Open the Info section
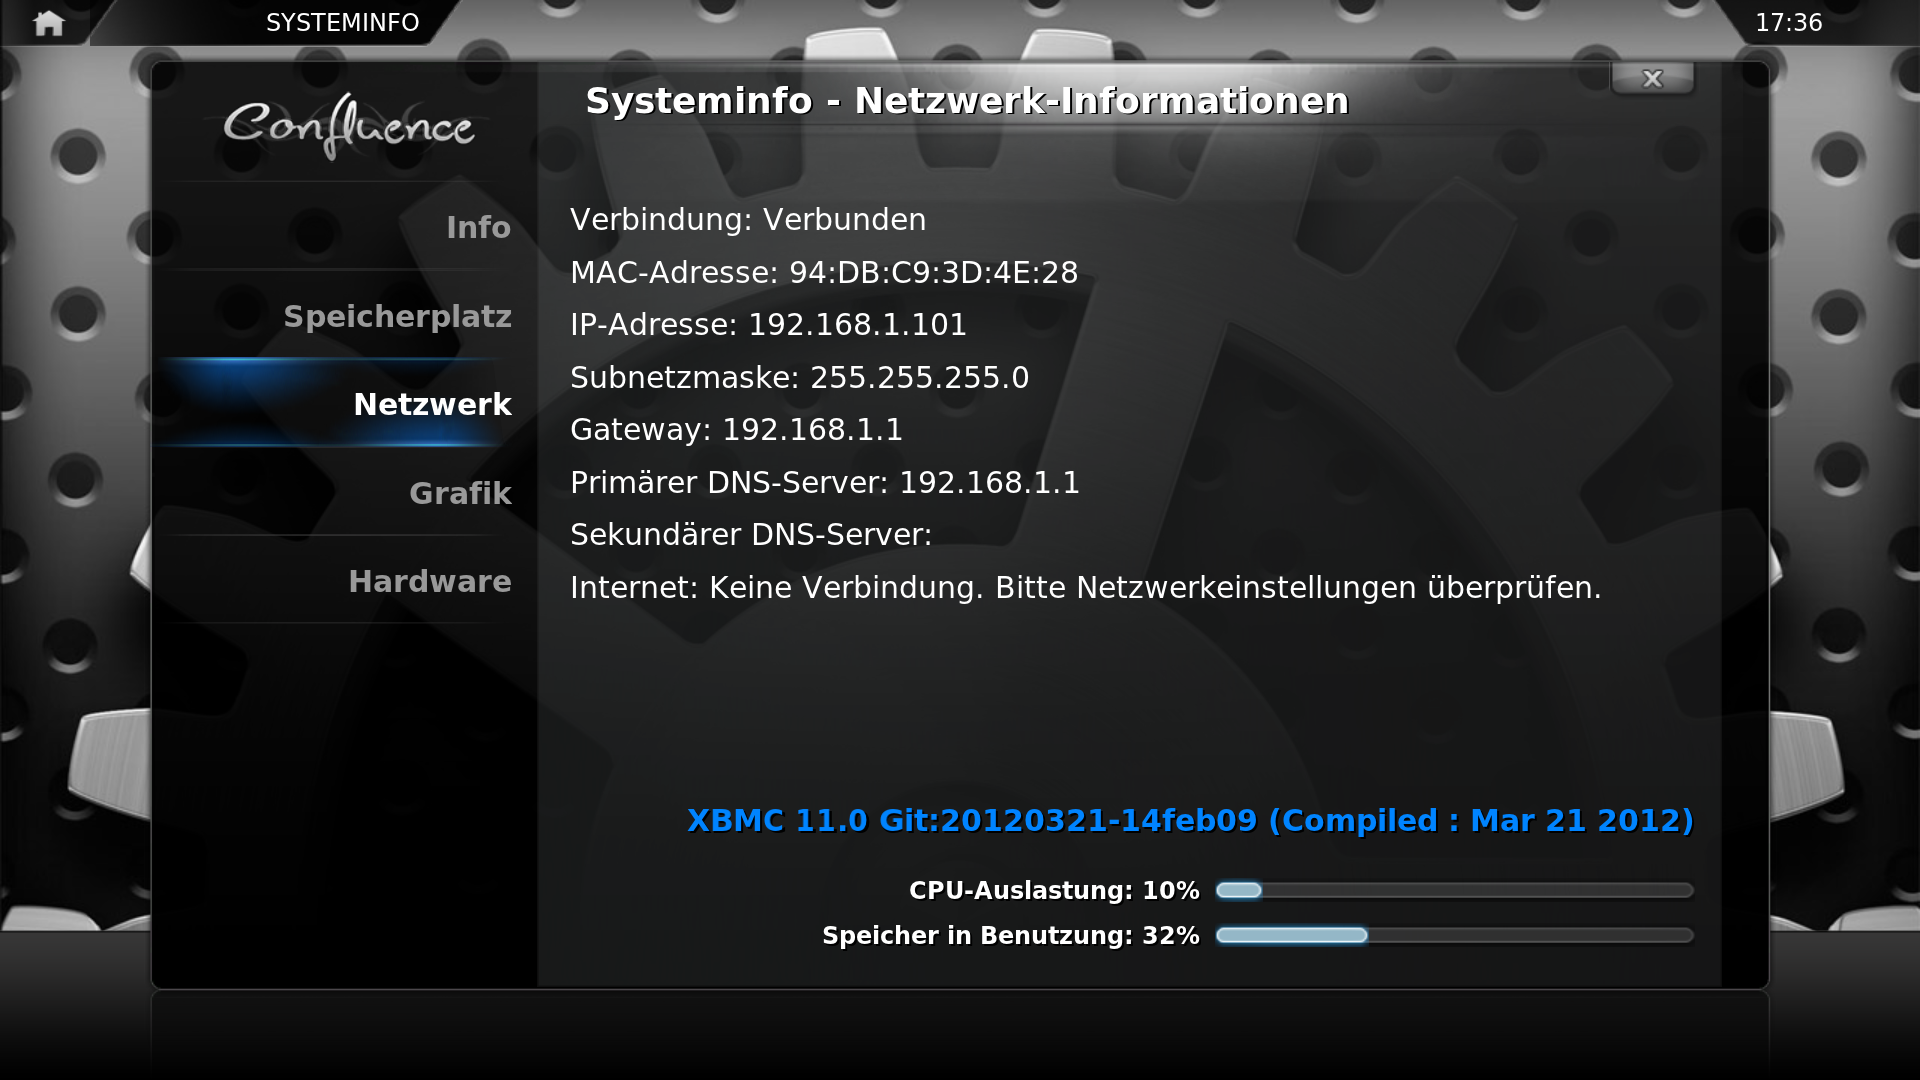The height and width of the screenshot is (1080, 1920). click(x=478, y=228)
